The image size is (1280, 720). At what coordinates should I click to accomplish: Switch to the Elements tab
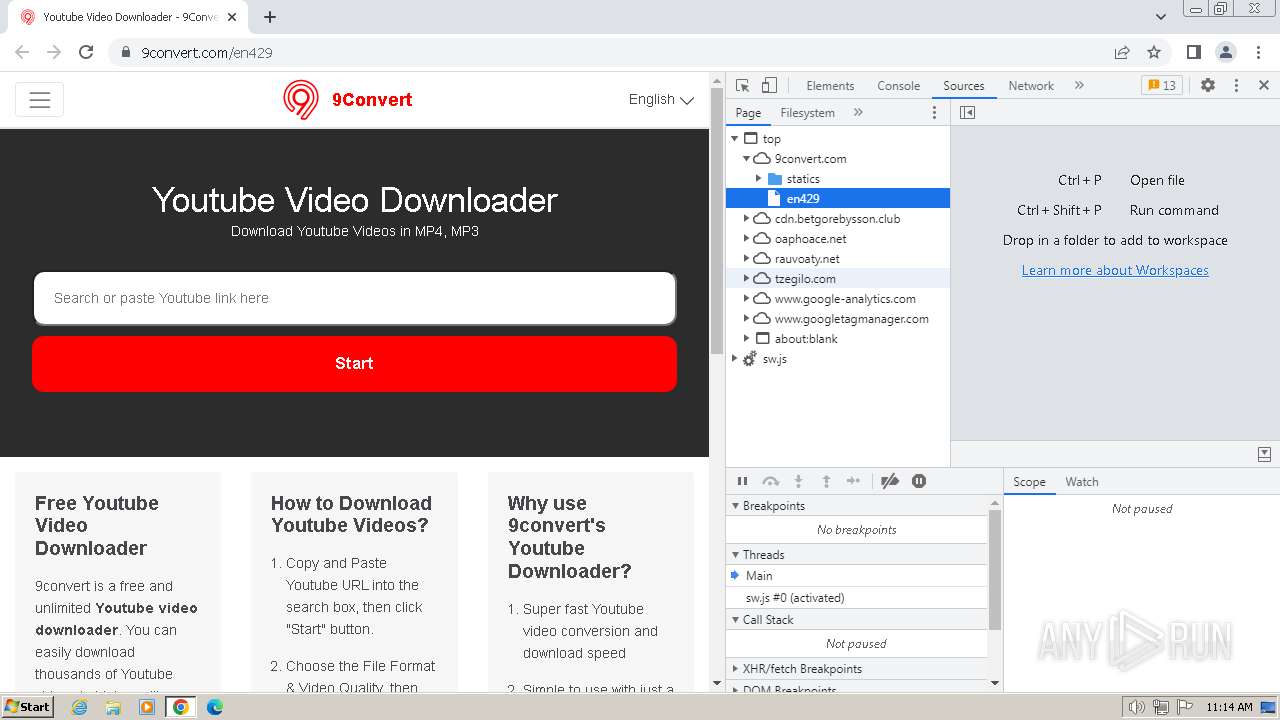pyautogui.click(x=830, y=86)
